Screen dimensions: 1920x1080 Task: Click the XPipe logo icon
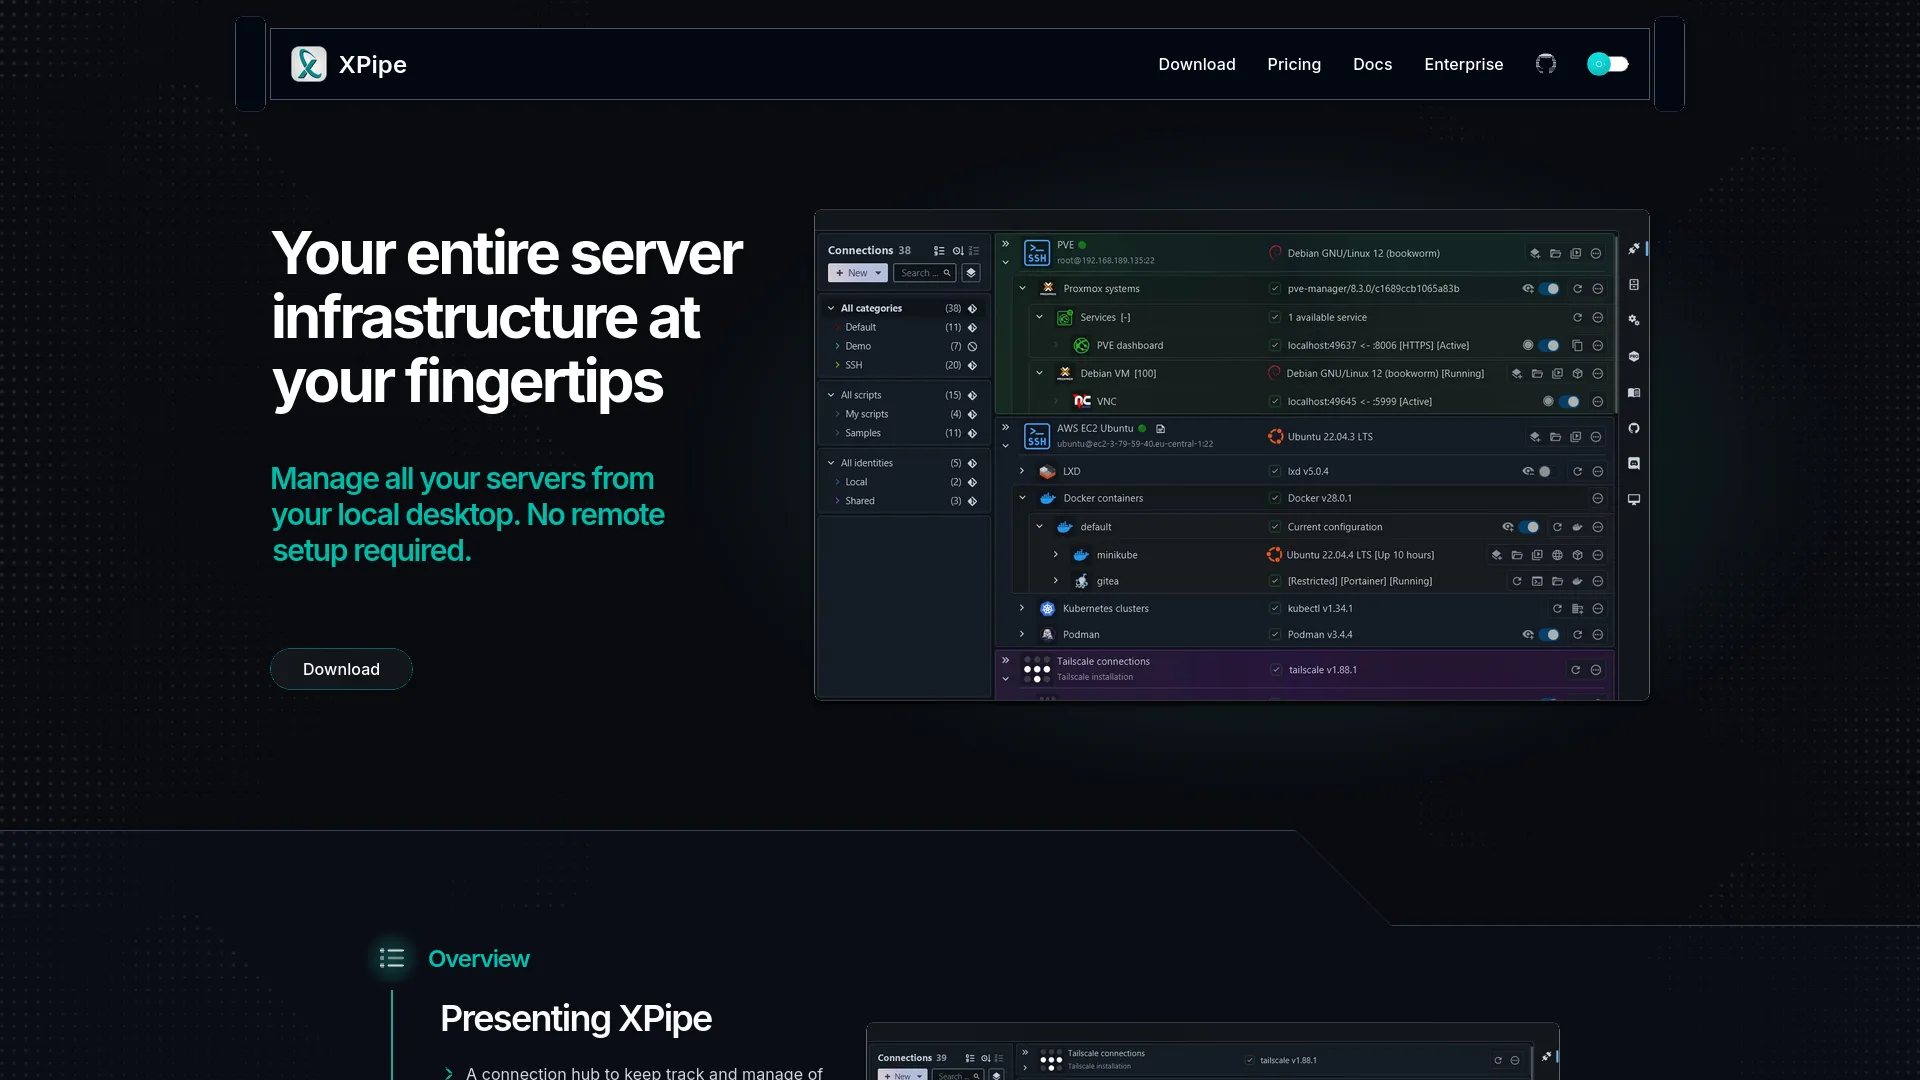click(309, 64)
